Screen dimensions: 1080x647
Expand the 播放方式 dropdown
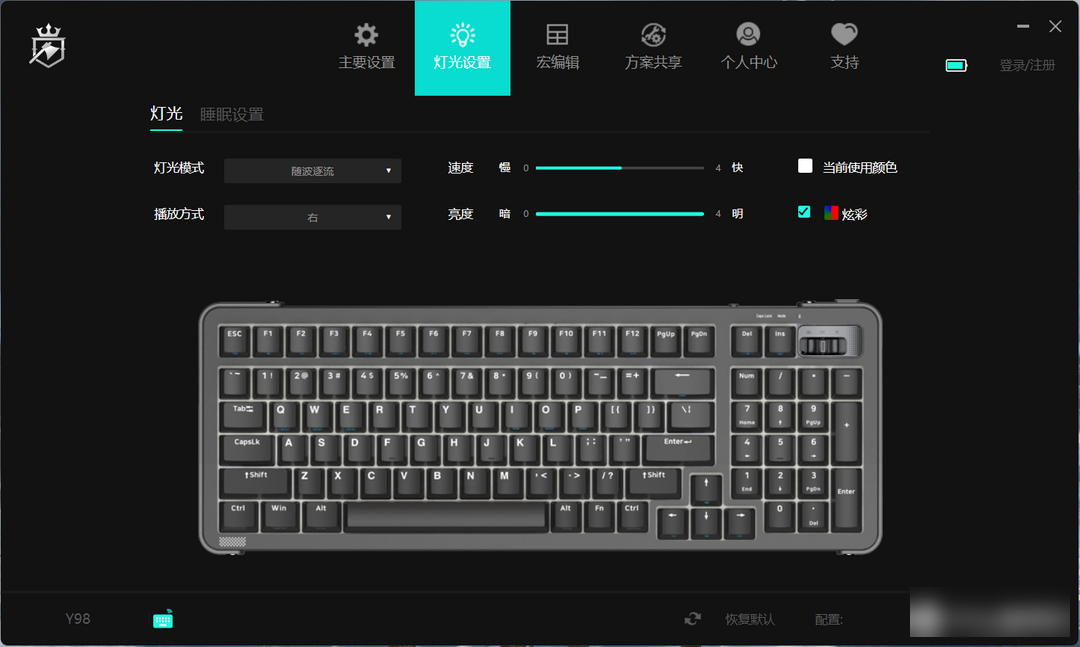pos(313,217)
